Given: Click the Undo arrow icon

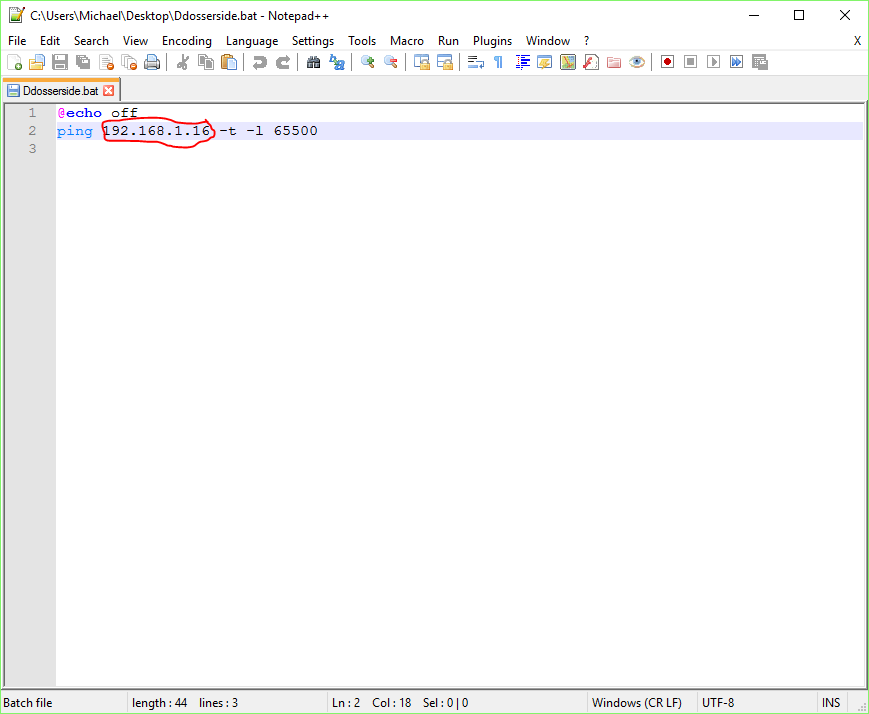Looking at the screenshot, I should click(260, 62).
